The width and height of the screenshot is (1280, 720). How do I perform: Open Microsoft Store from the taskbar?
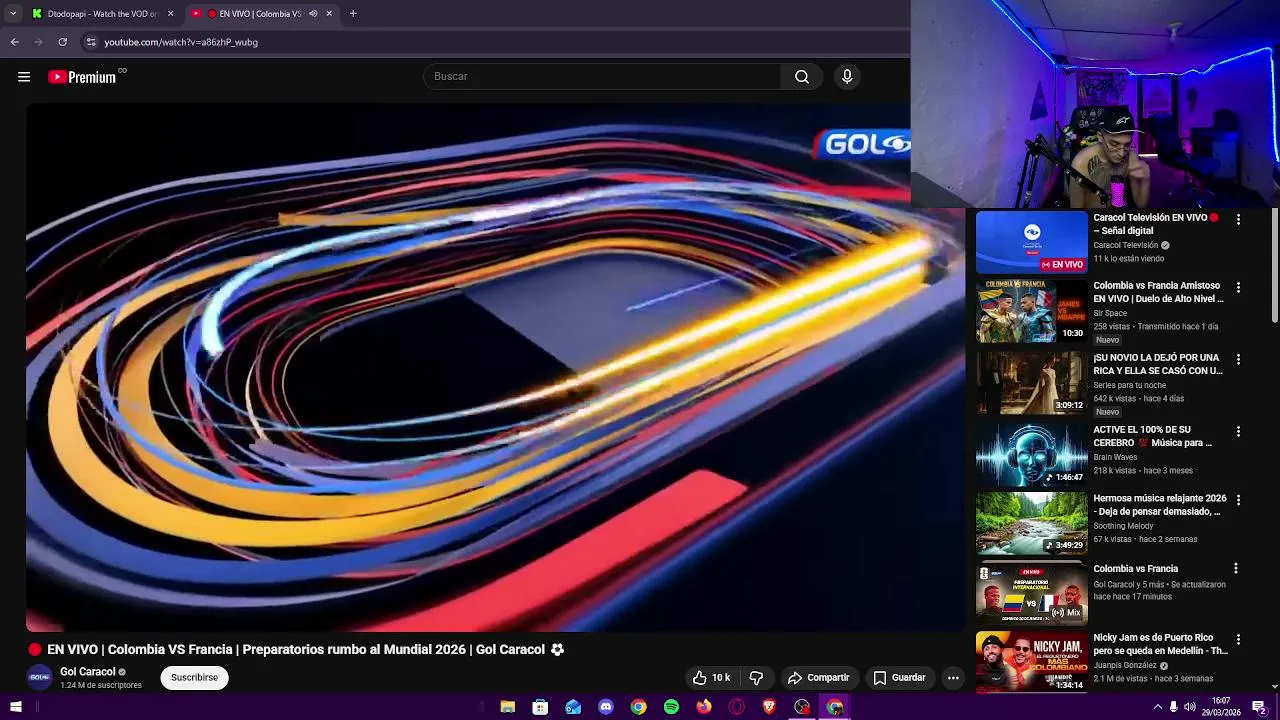[x=540, y=707]
